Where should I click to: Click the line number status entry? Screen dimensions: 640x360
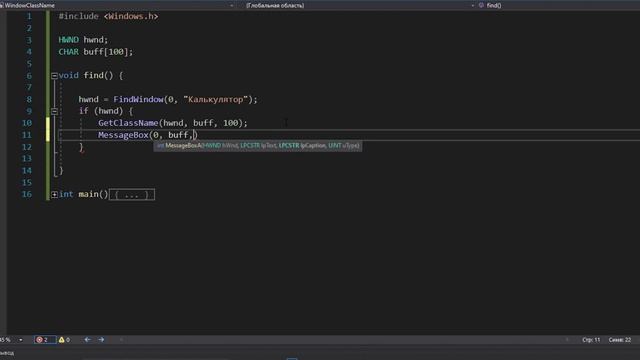[591, 340]
